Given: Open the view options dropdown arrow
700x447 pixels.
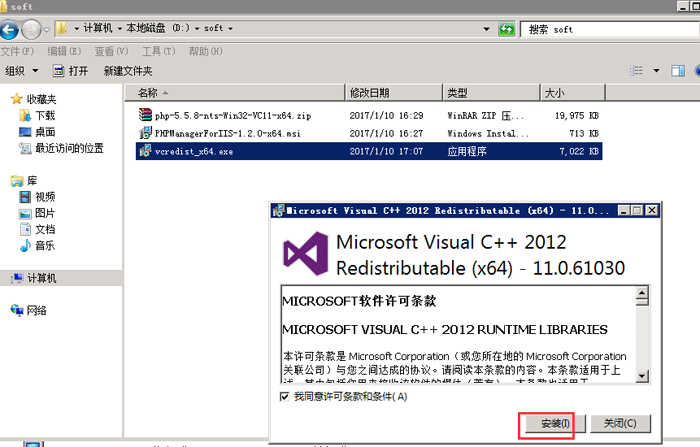Looking at the screenshot, I should point(656,71).
